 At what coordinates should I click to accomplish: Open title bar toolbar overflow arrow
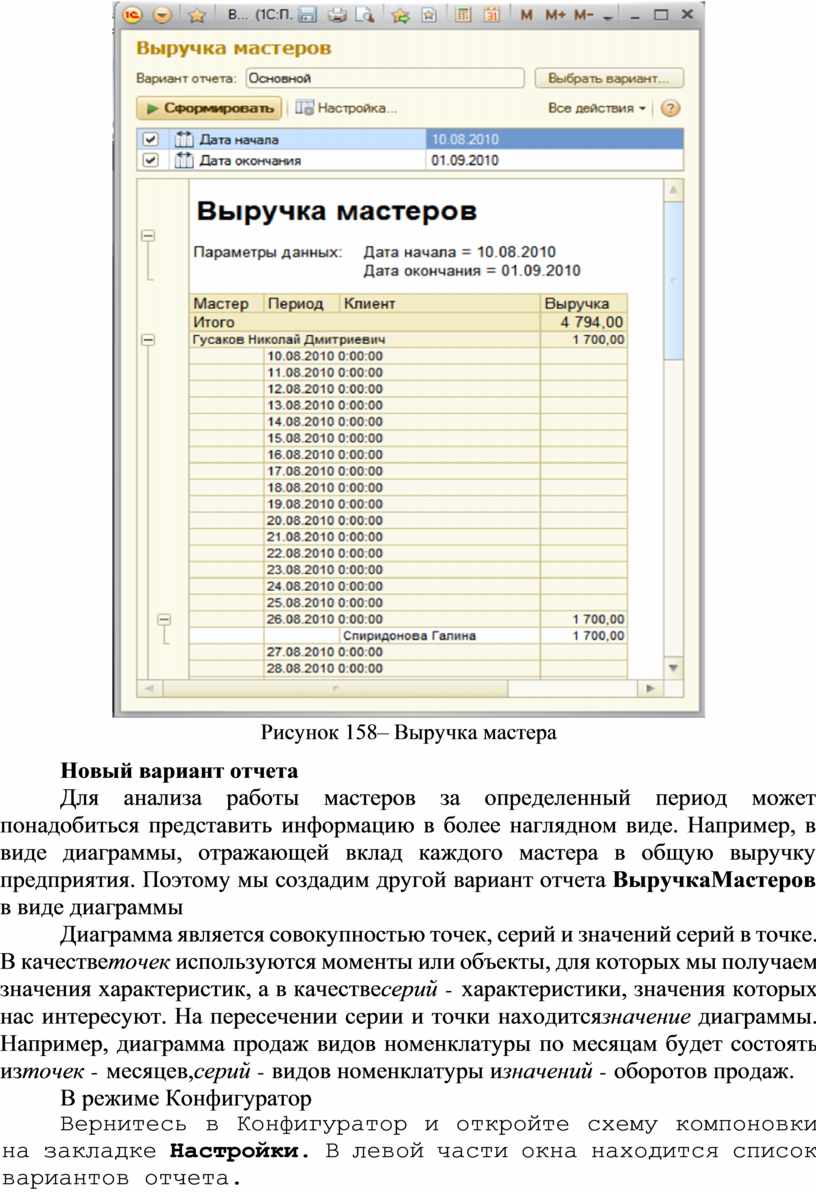607,16
